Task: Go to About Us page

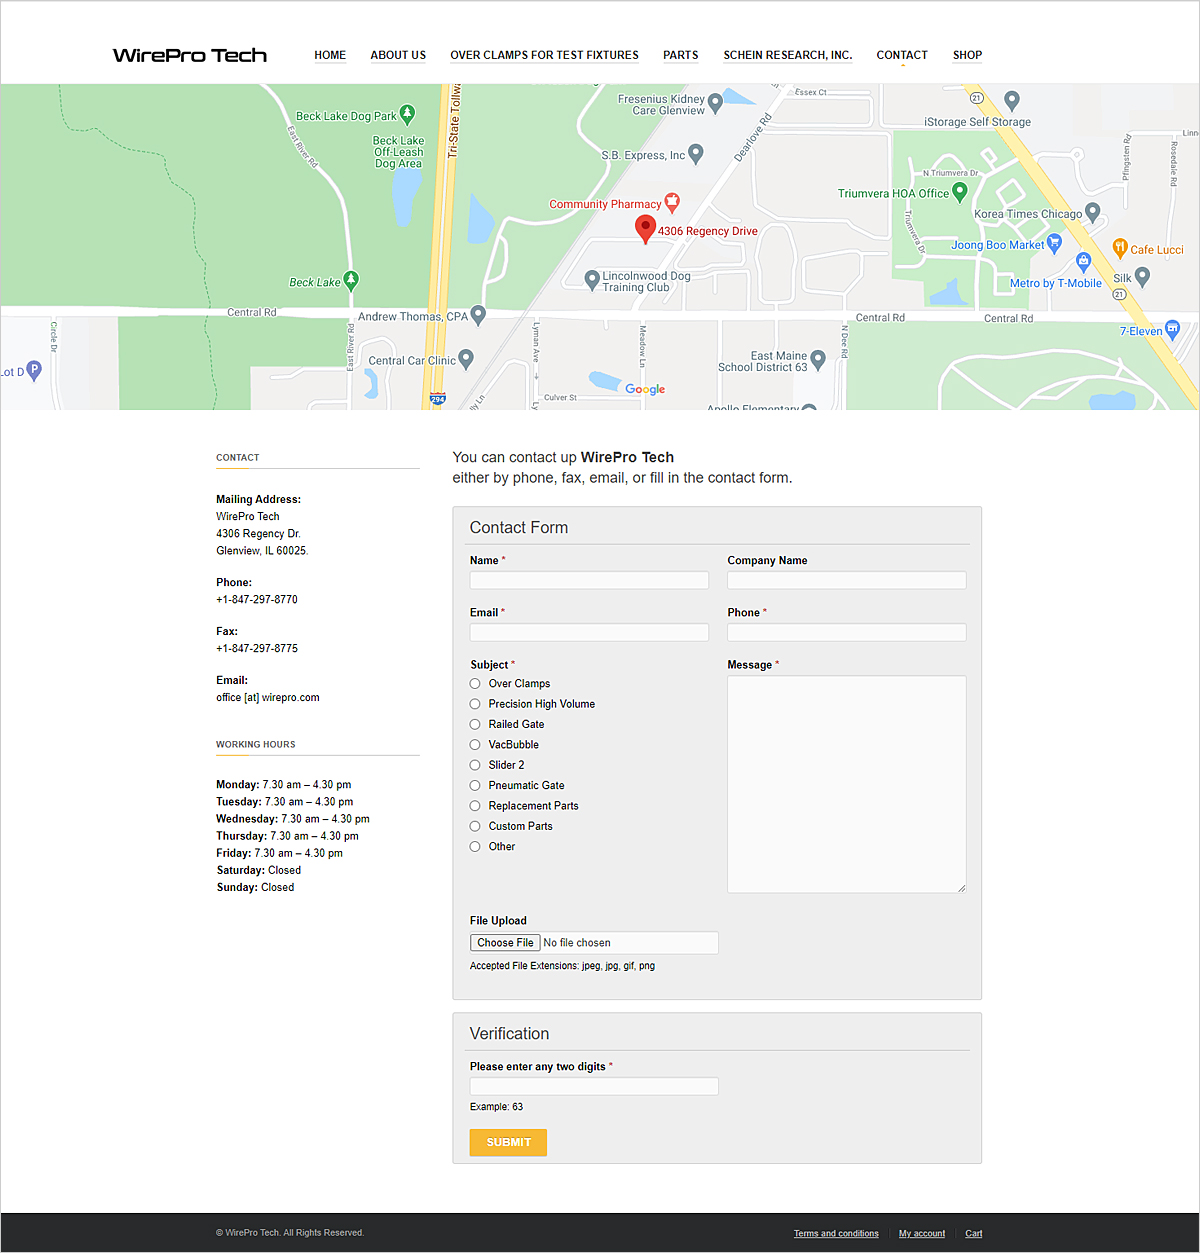Action: pos(398,55)
